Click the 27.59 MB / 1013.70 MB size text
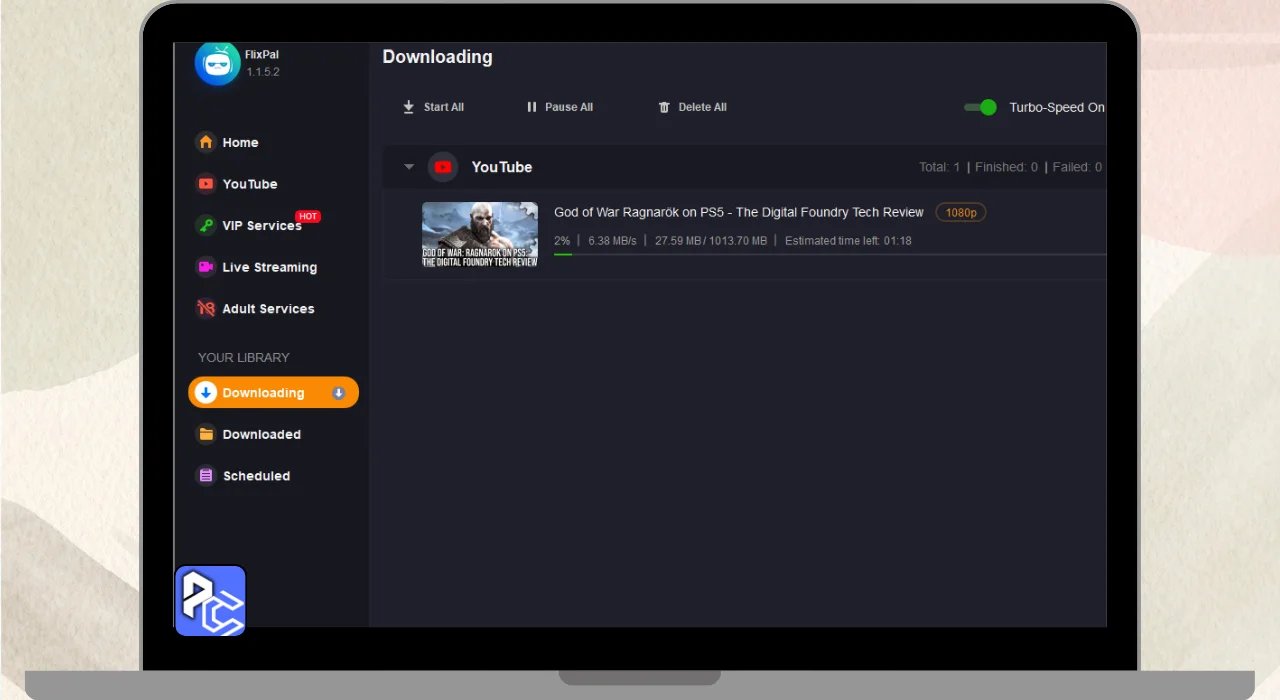 pyautogui.click(x=711, y=241)
